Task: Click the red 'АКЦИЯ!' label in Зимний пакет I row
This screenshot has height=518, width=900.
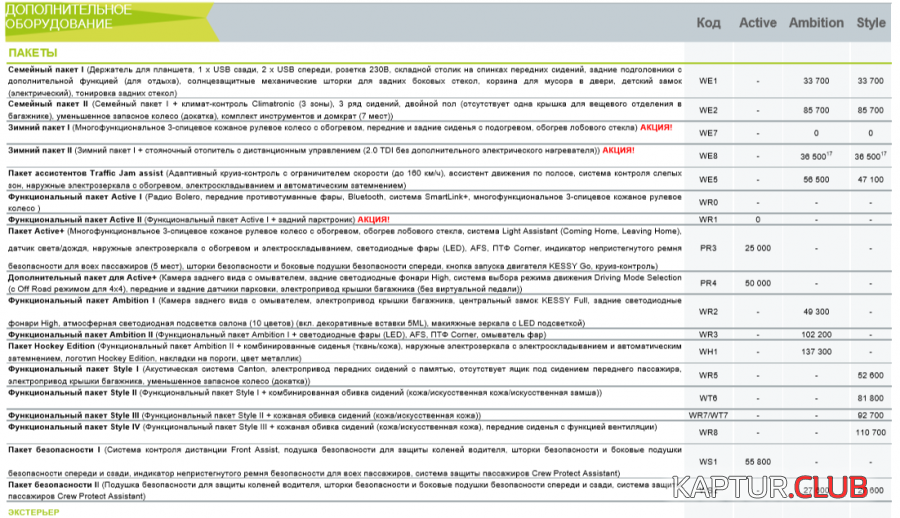Action: (x=655, y=127)
